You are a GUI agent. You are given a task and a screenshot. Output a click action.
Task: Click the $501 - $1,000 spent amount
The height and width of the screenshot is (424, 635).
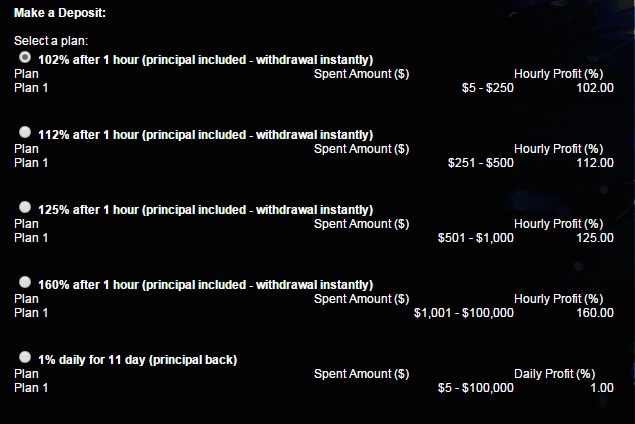476,238
